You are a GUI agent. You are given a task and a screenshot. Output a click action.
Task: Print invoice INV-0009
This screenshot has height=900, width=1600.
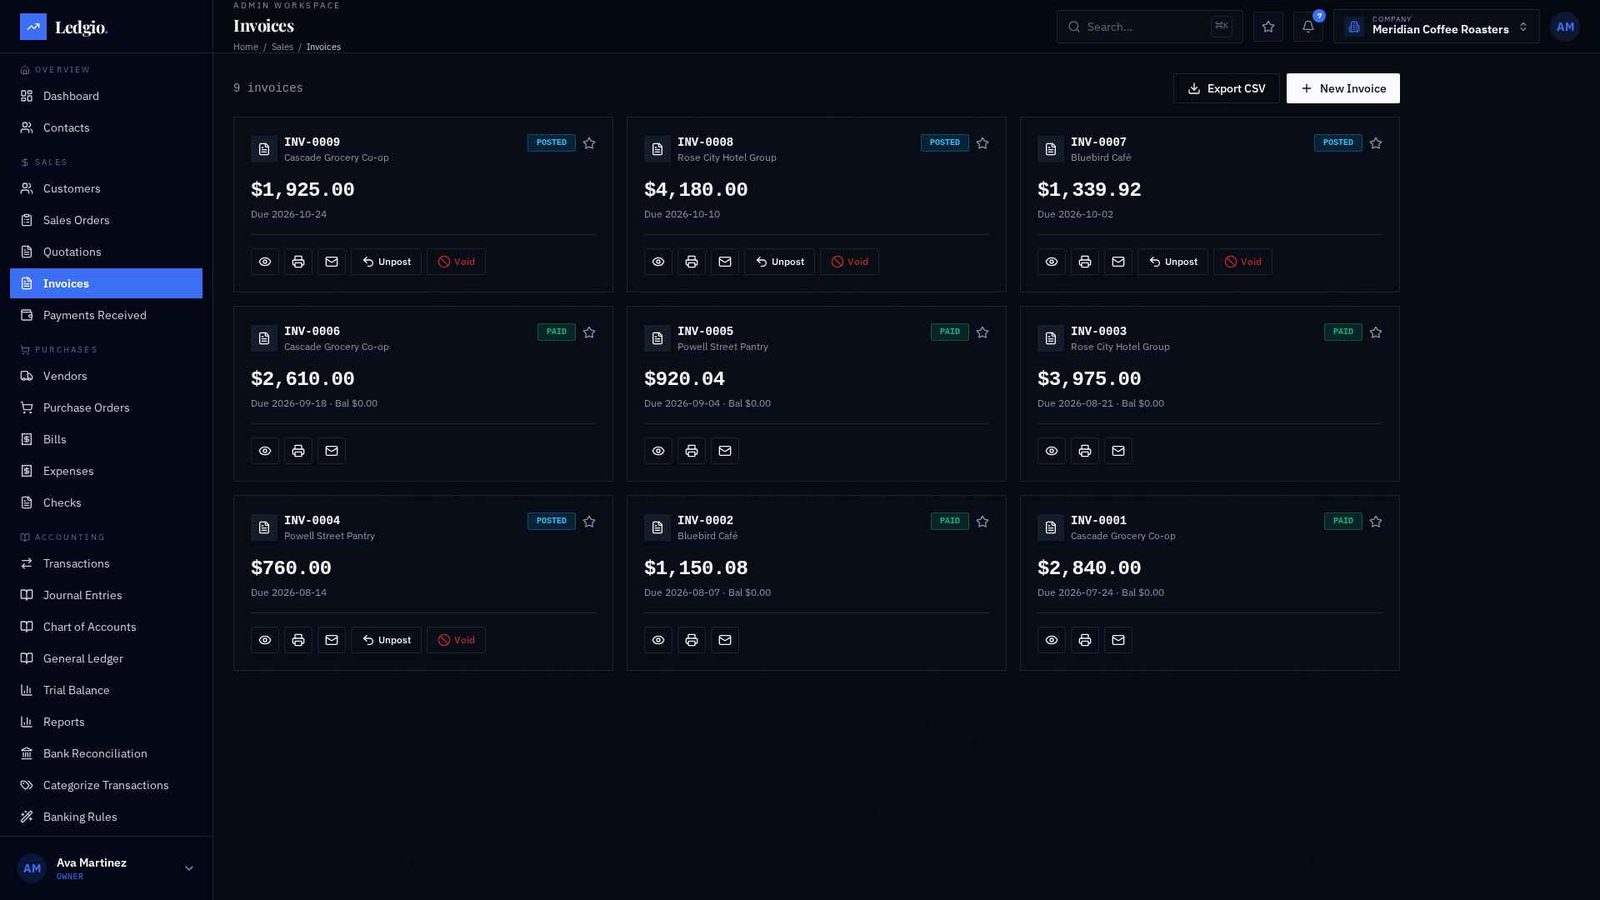(x=298, y=262)
